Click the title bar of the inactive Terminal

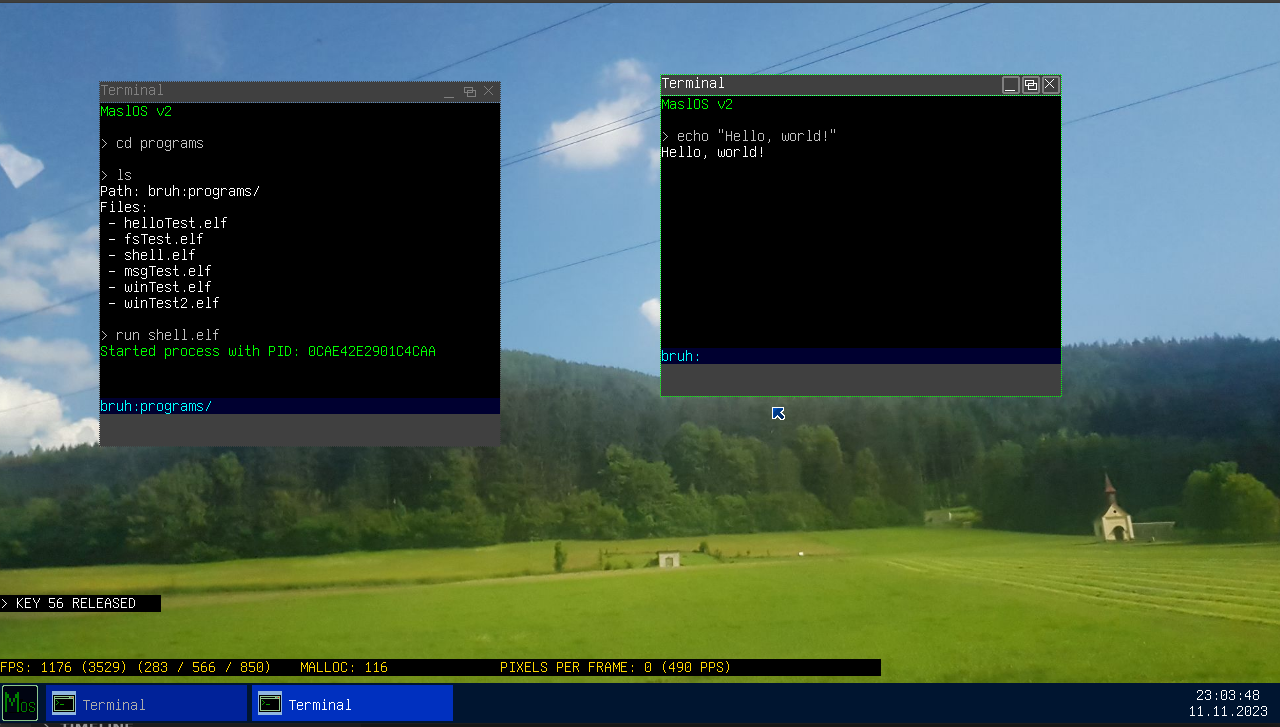pyautogui.click(x=270, y=91)
